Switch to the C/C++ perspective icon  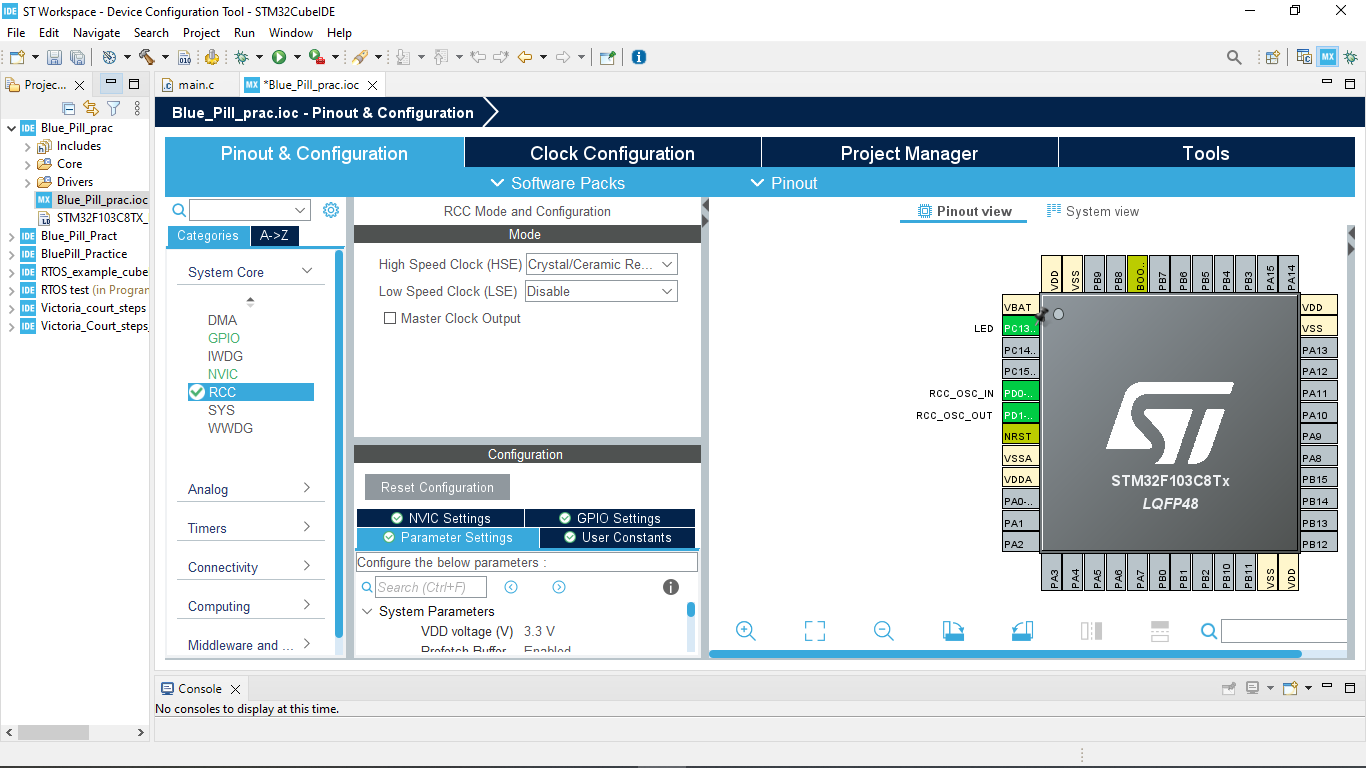click(1304, 57)
